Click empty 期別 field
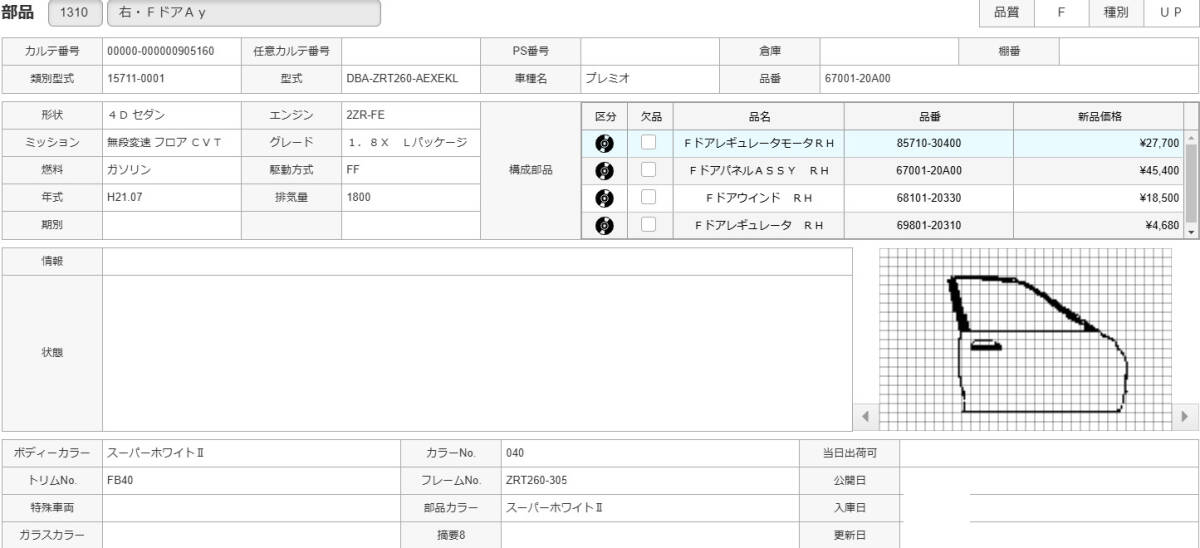The width and height of the screenshot is (1200, 548). 171,225
